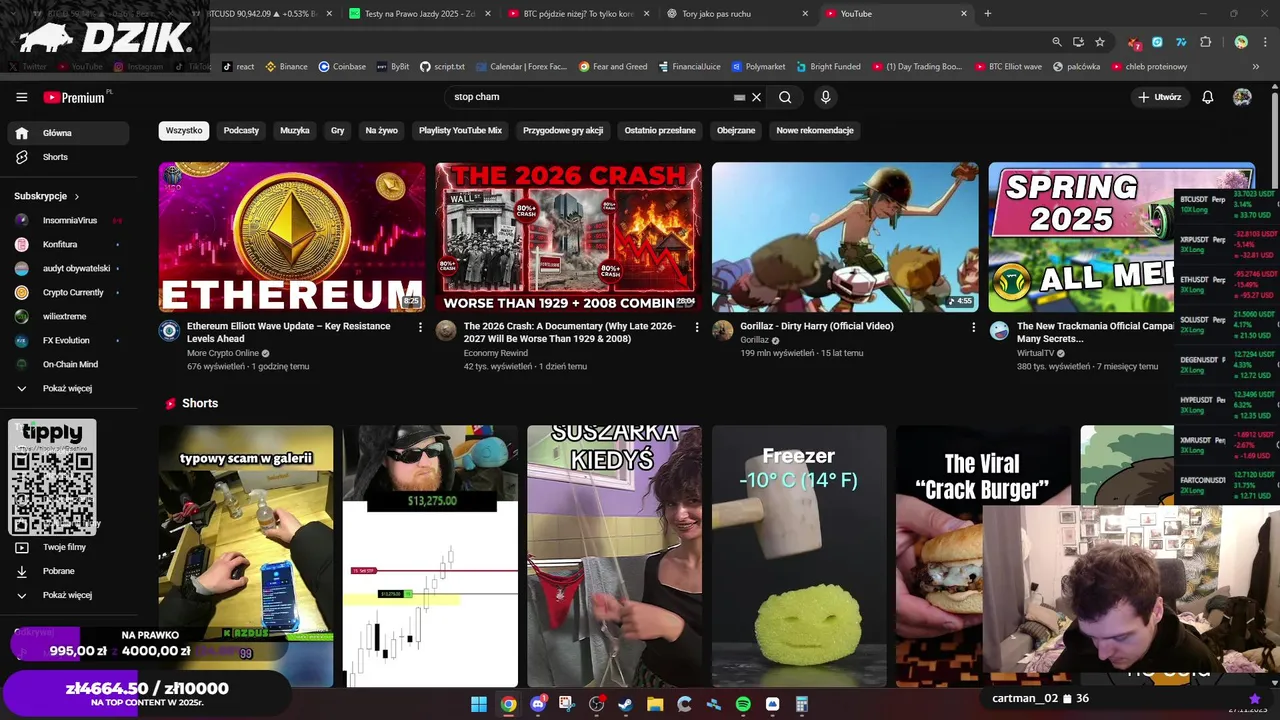Select the Nowe rekomendacje chip
The image size is (1280, 720).
coord(815,130)
